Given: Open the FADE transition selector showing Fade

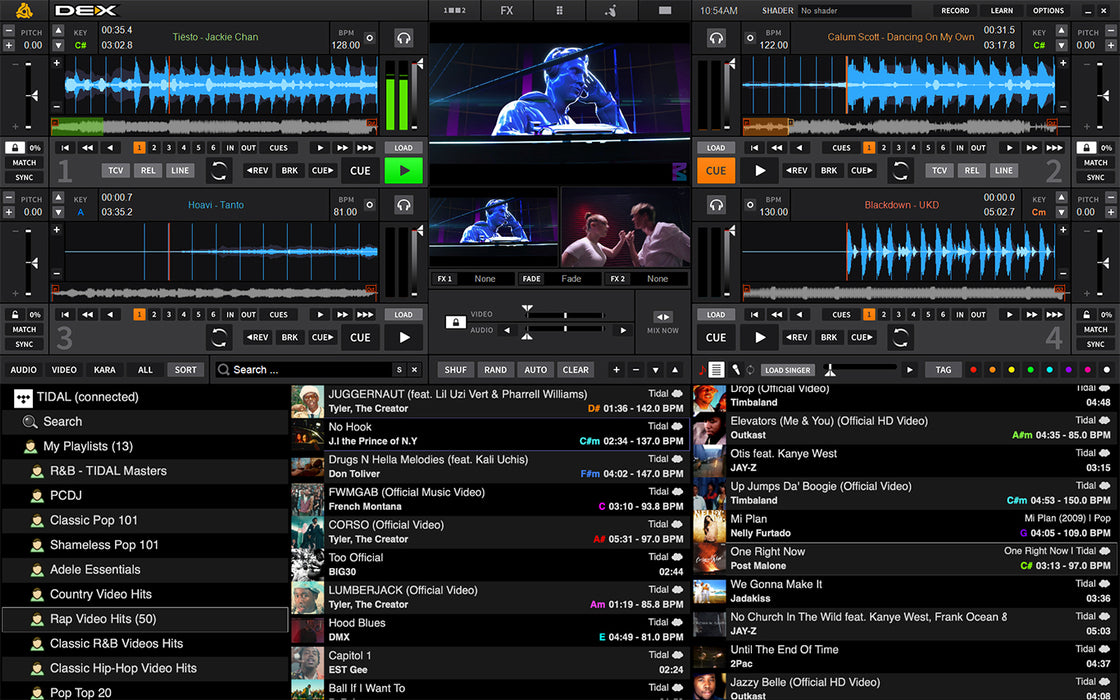Looking at the screenshot, I should tap(571, 279).
